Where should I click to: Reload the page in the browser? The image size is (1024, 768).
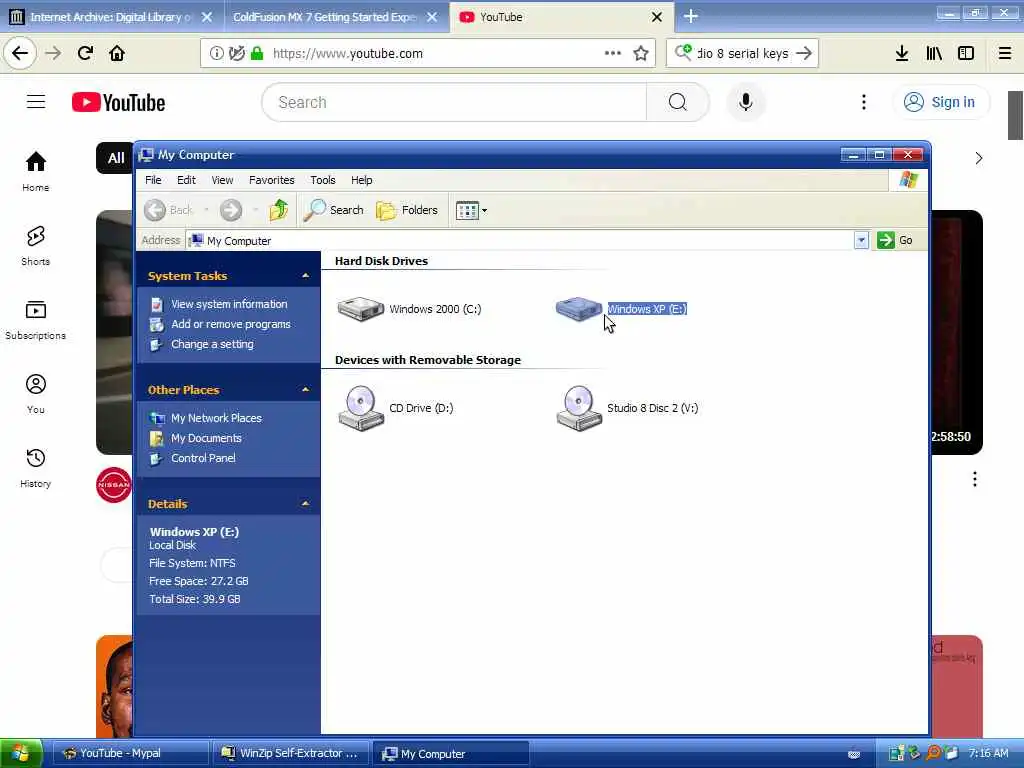pos(85,54)
